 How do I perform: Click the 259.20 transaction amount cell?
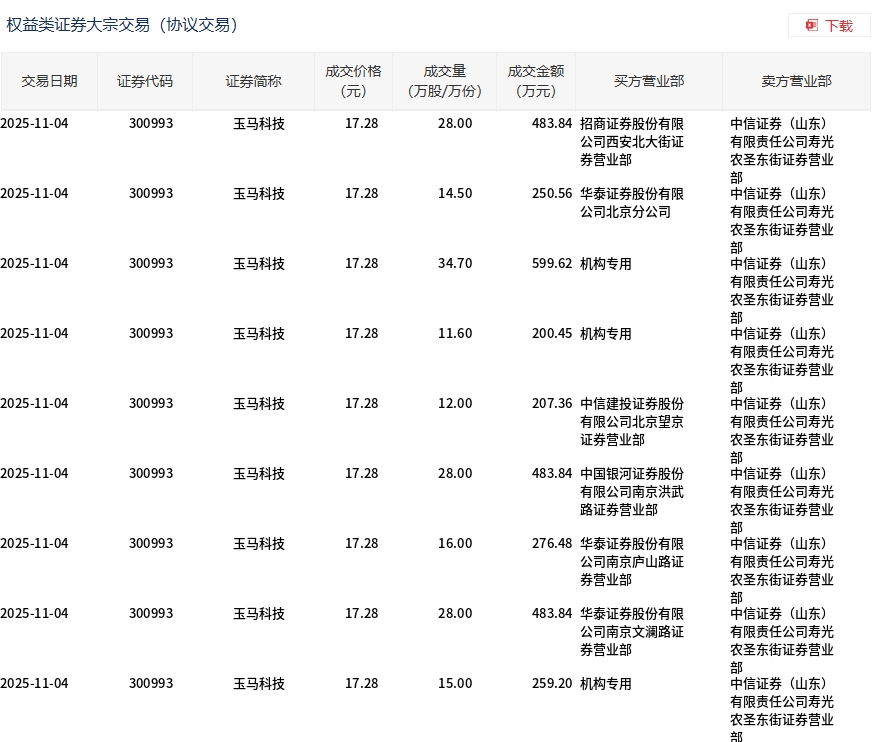click(552, 684)
